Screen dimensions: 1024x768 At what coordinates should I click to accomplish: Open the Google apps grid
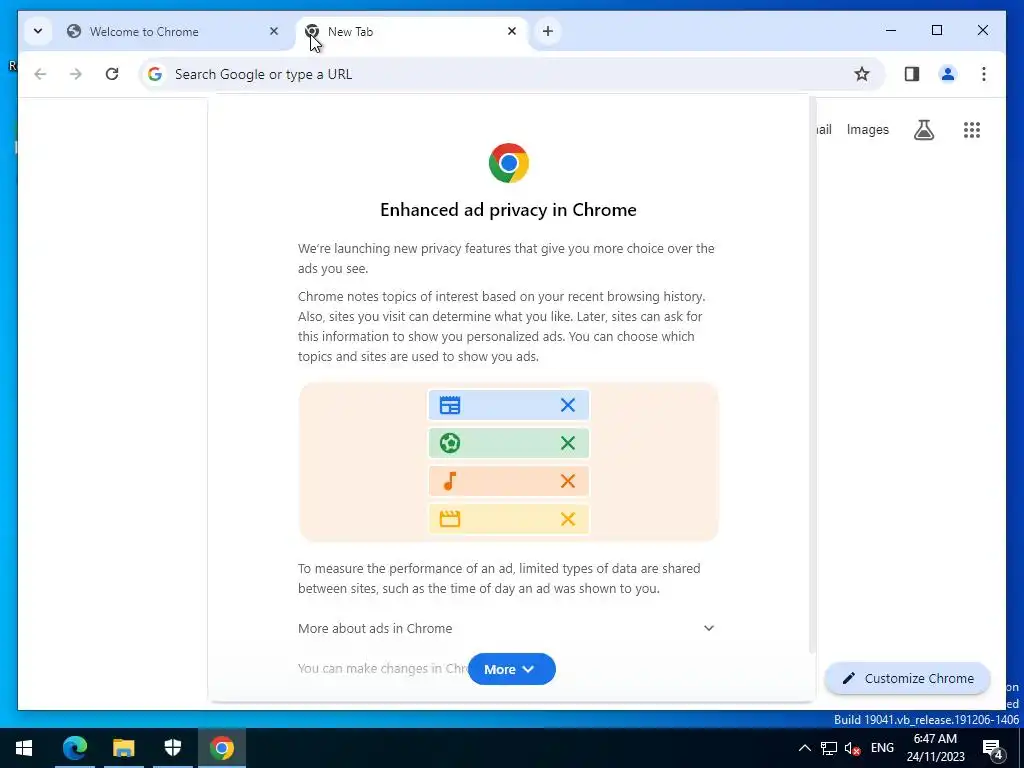972,130
